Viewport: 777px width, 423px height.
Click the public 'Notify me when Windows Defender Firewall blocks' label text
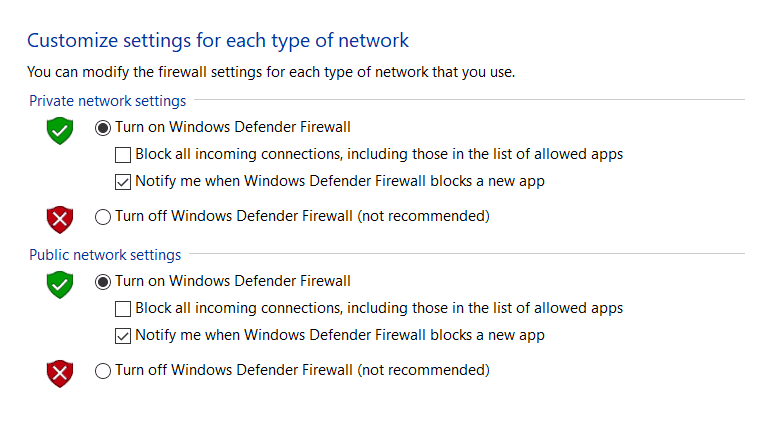pos(340,335)
